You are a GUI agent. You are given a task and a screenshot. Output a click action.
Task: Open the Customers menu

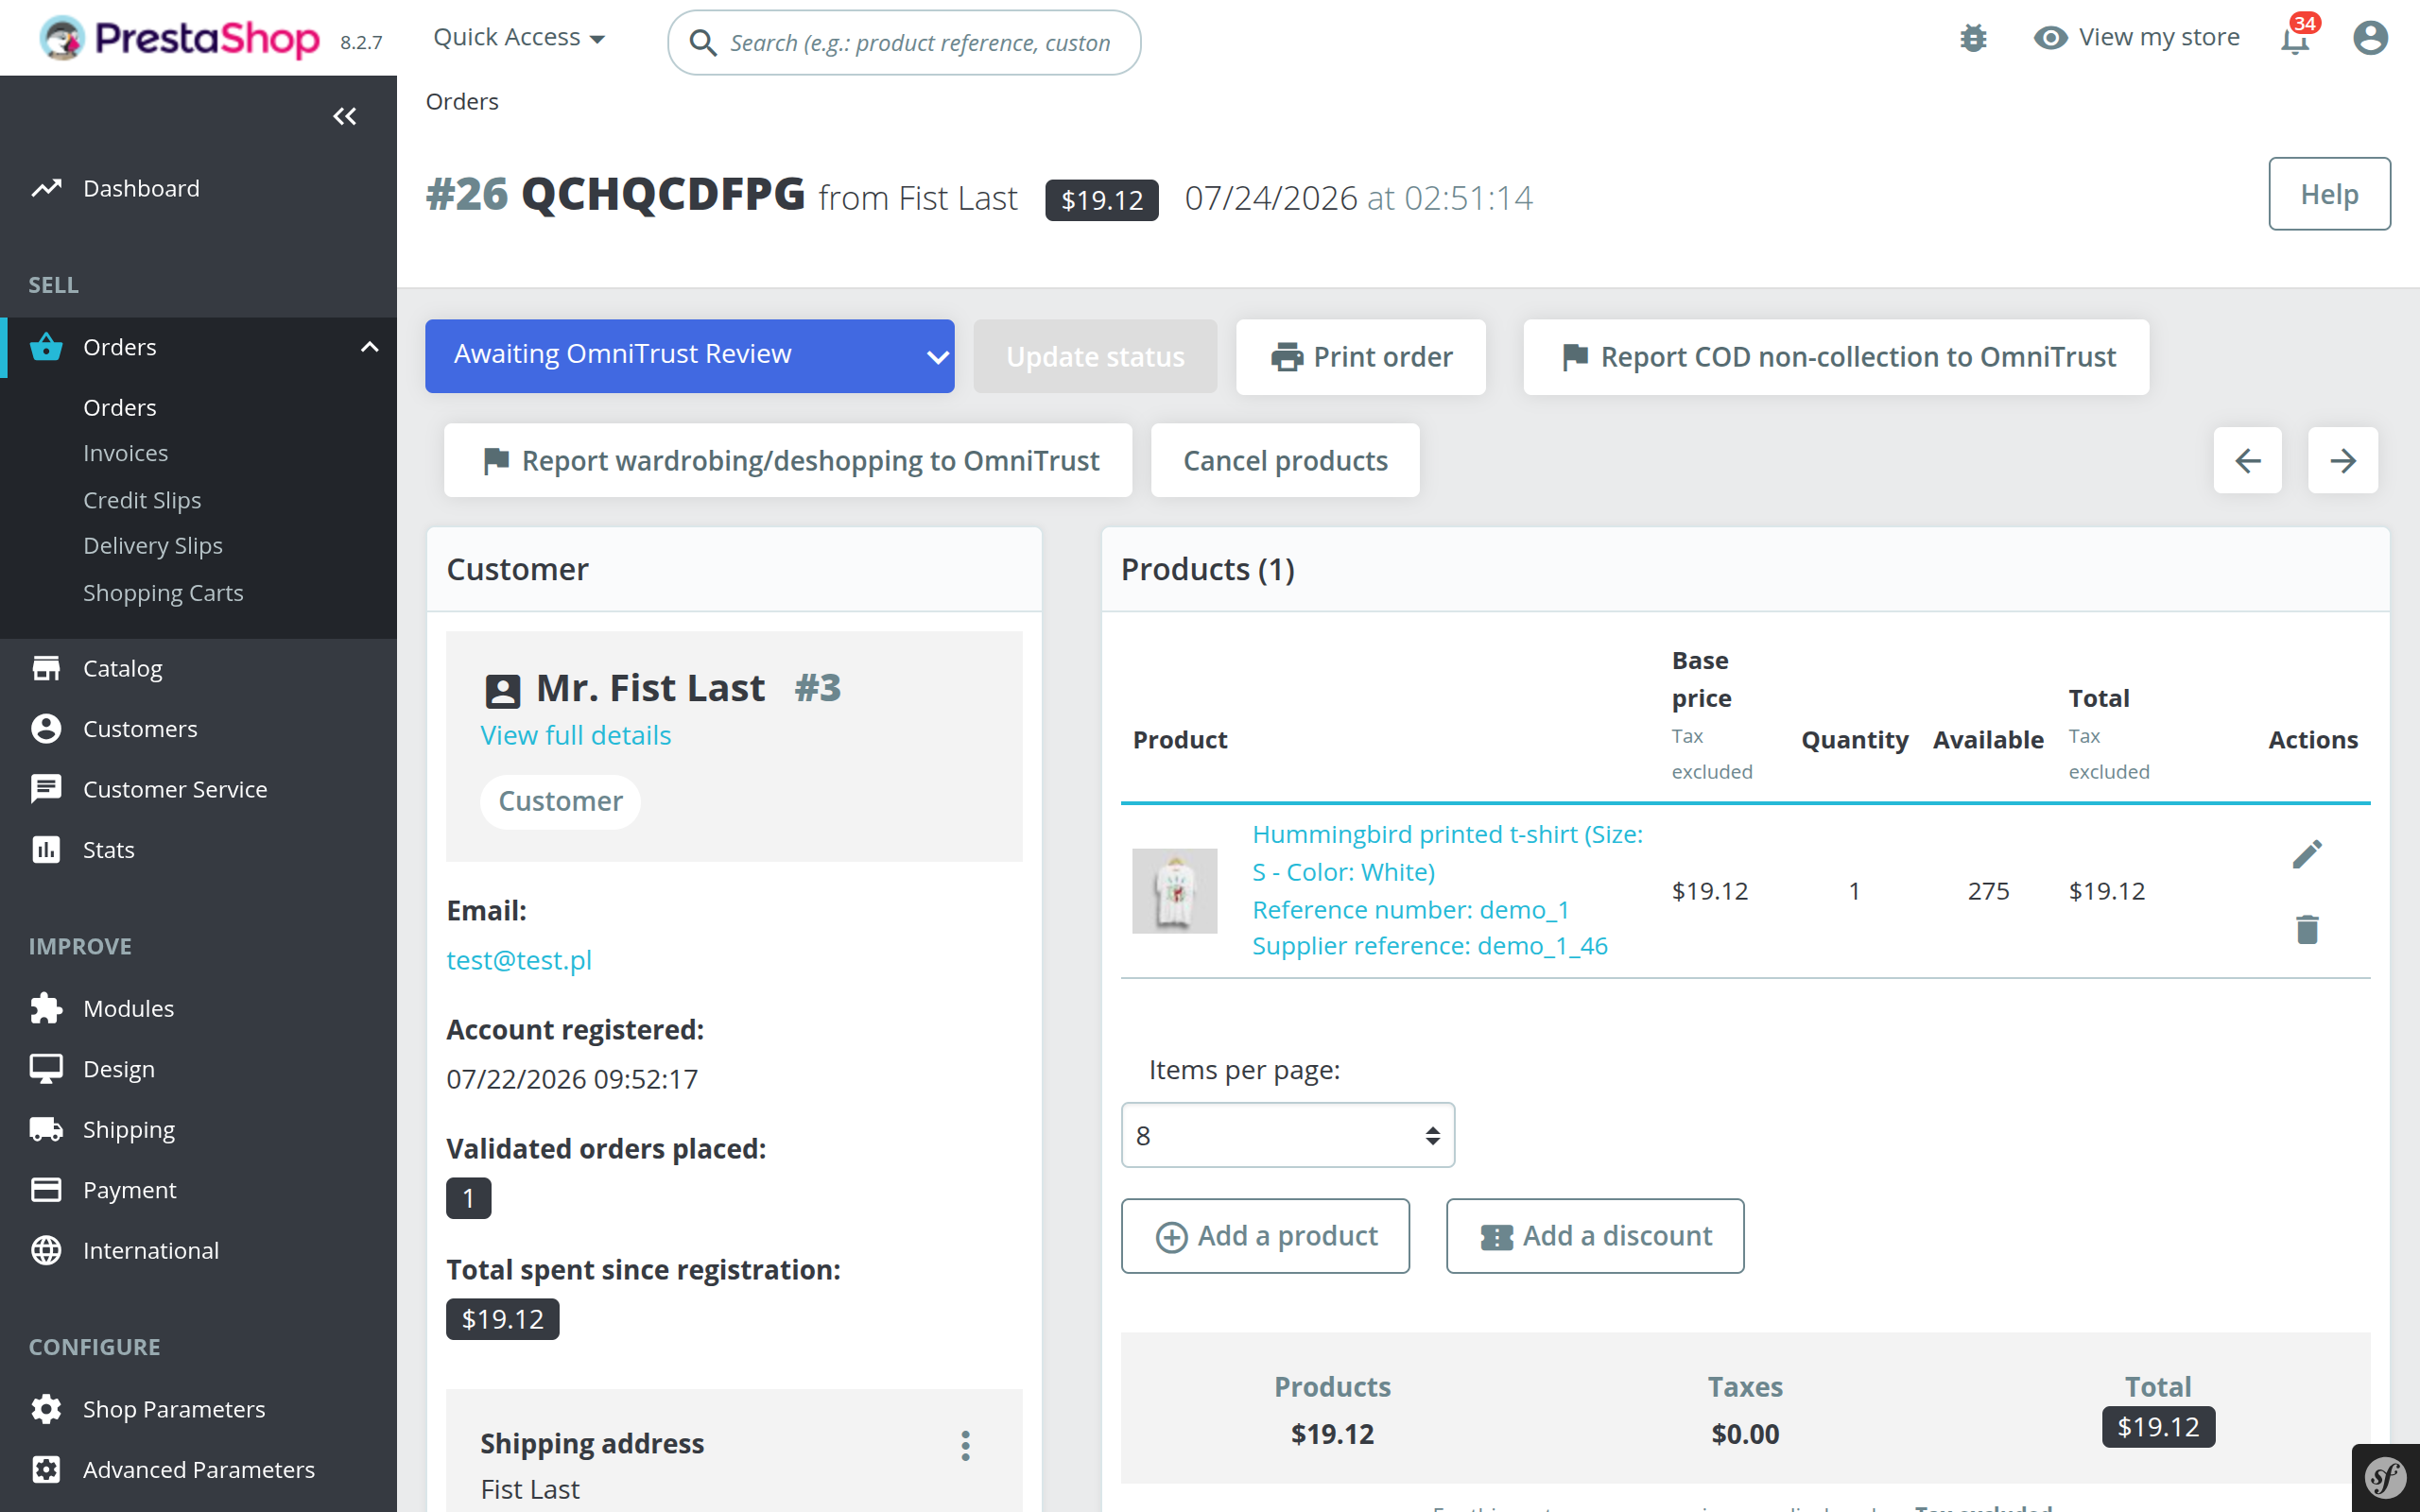pos(140,729)
